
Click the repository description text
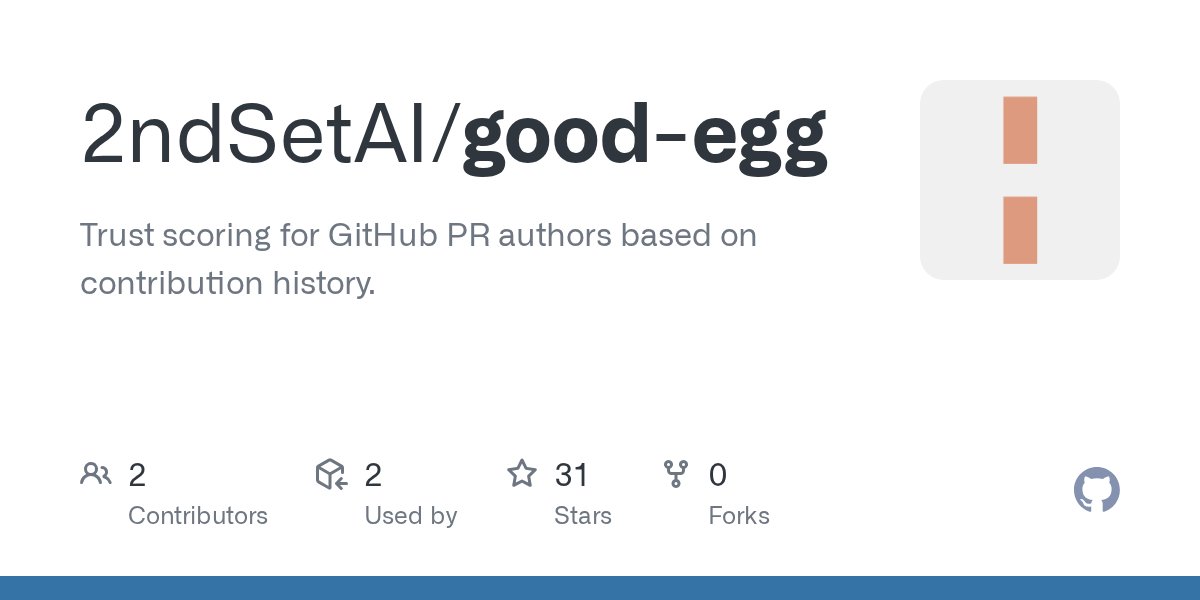click(418, 260)
